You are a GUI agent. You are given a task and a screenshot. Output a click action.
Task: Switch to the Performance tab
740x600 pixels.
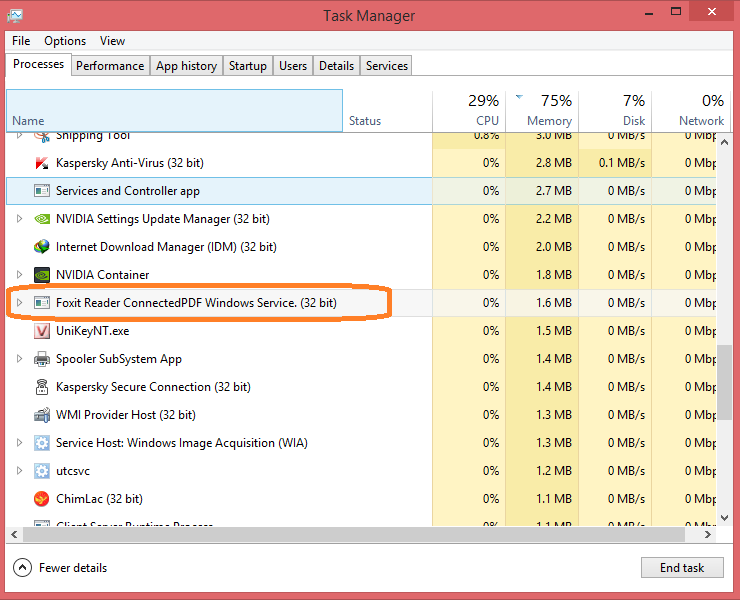[110, 66]
